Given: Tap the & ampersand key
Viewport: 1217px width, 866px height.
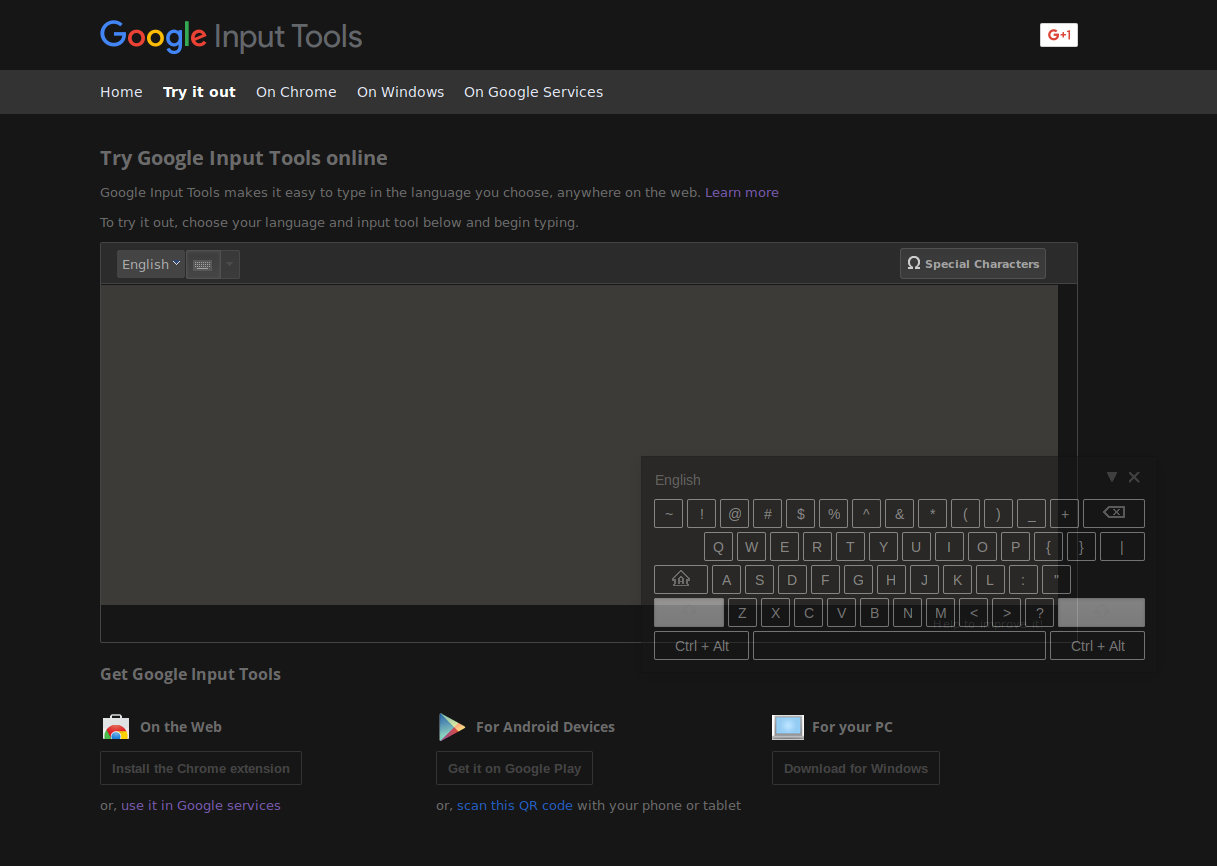Looking at the screenshot, I should pyautogui.click(x=899, y=513).
